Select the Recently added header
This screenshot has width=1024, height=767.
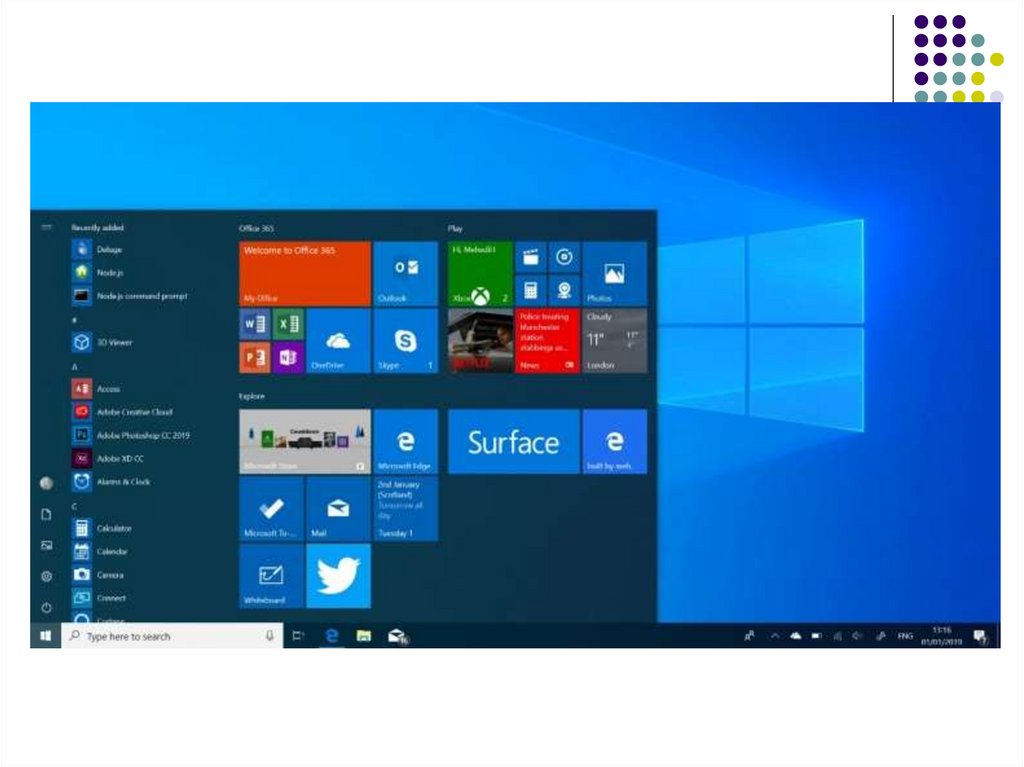point(97,227)
